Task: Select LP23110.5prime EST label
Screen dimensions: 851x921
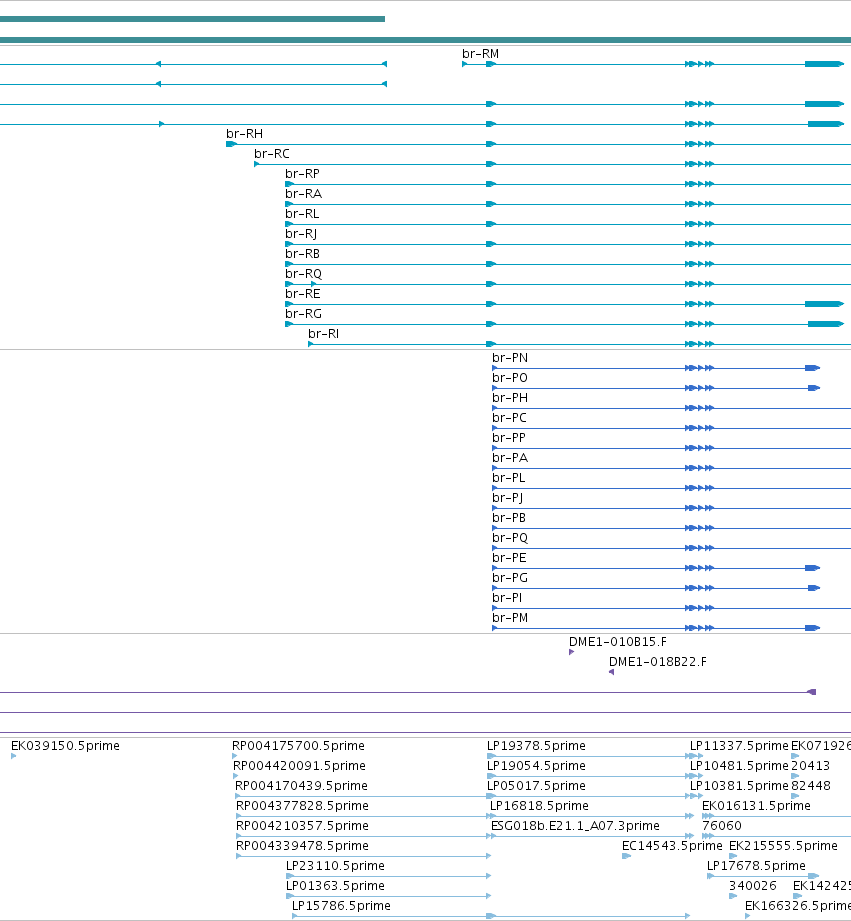Action: (x=335, y=865)
